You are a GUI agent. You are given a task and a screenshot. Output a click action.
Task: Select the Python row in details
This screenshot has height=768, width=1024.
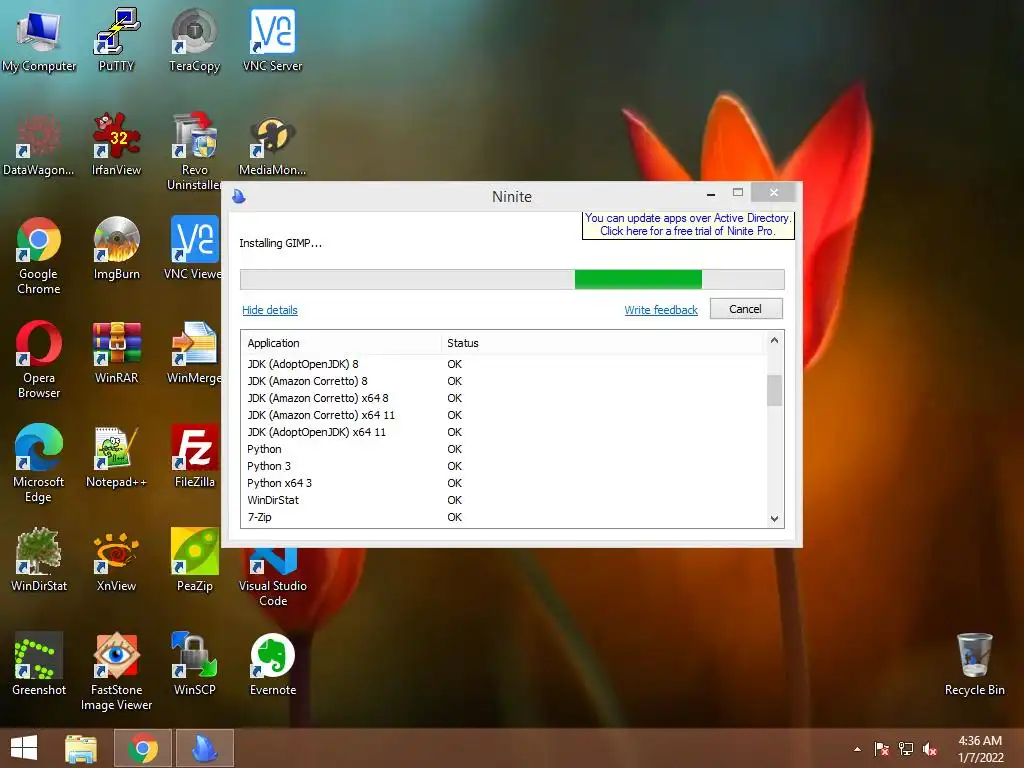click(x=504, y=449)
